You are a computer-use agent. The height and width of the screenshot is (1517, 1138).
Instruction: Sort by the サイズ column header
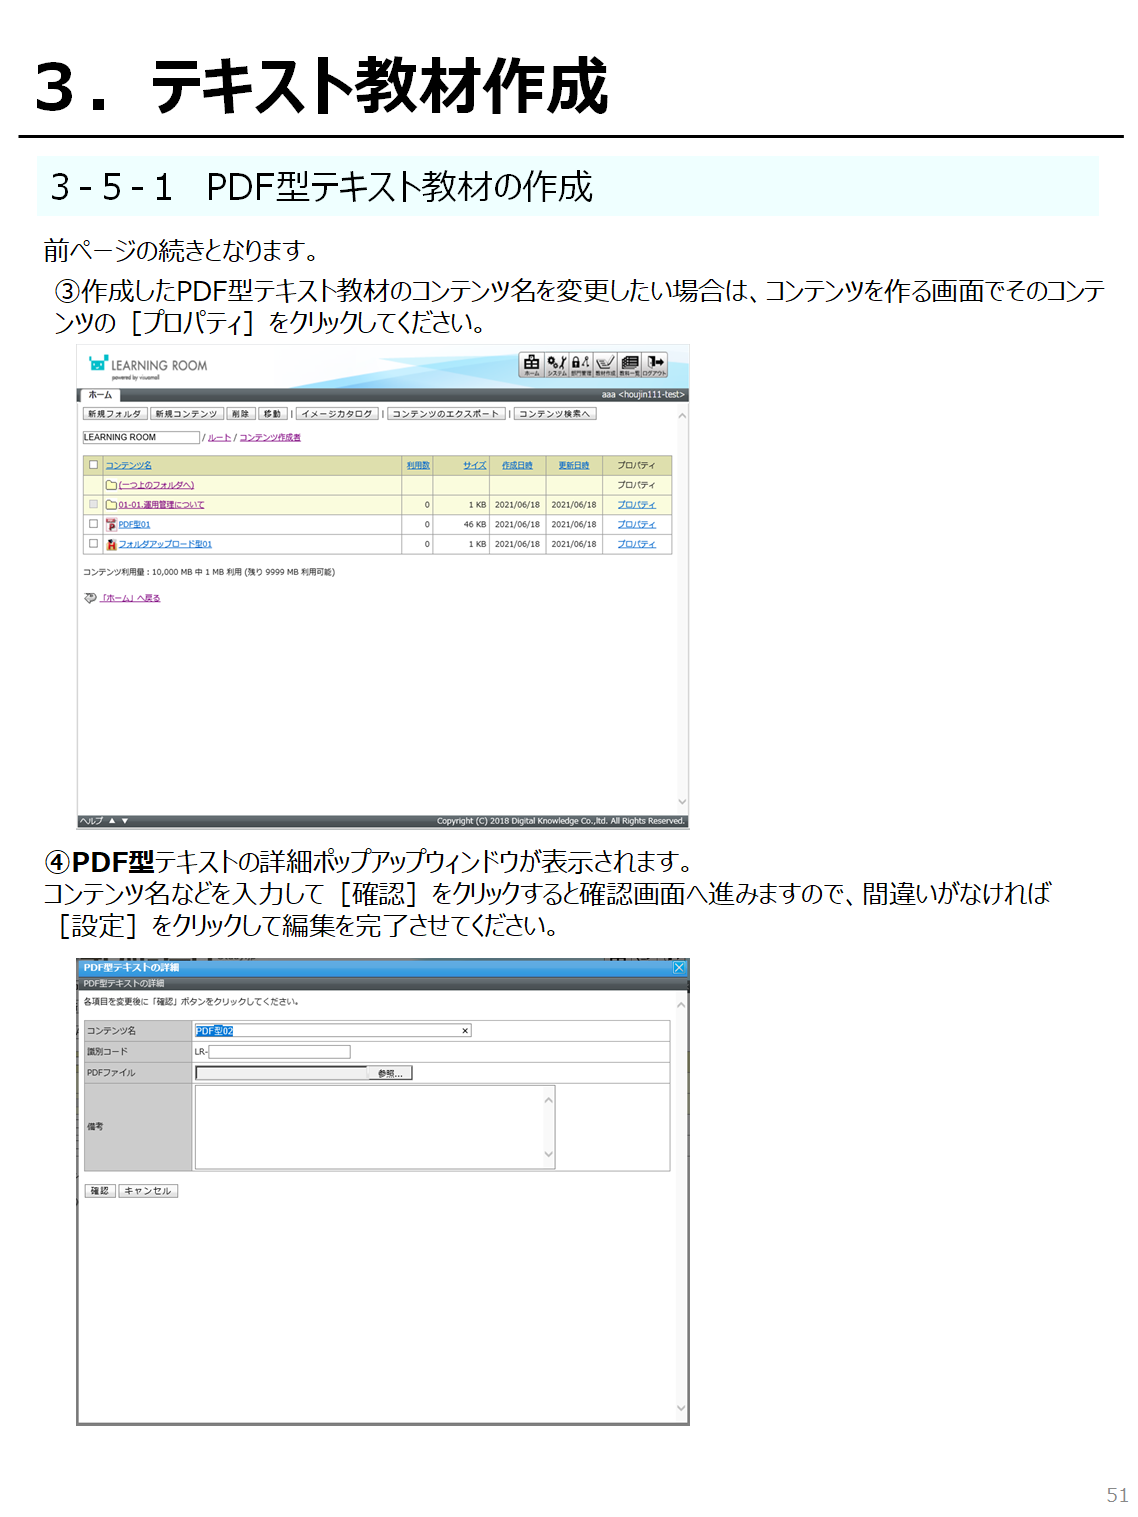pyautogui.click(x=474, y=465)
